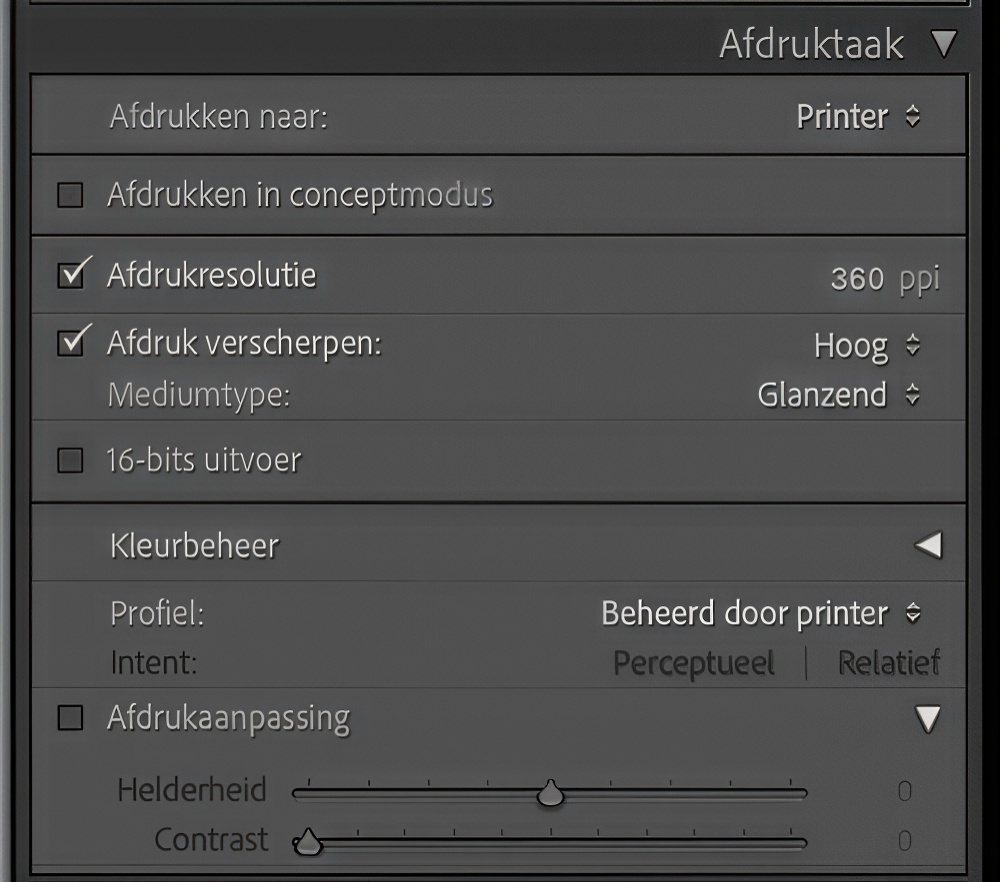Open Profiel Beheerd door printer dropdown
This screenshot has width=1000, height=882.
pyautogui.click(x=760, y=613)
